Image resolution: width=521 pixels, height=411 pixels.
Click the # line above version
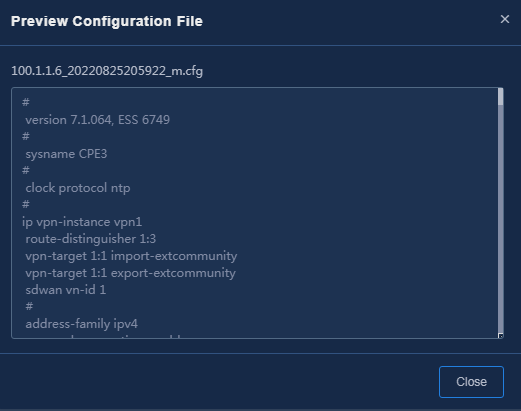pyautogui.click(x=26, y=102)
